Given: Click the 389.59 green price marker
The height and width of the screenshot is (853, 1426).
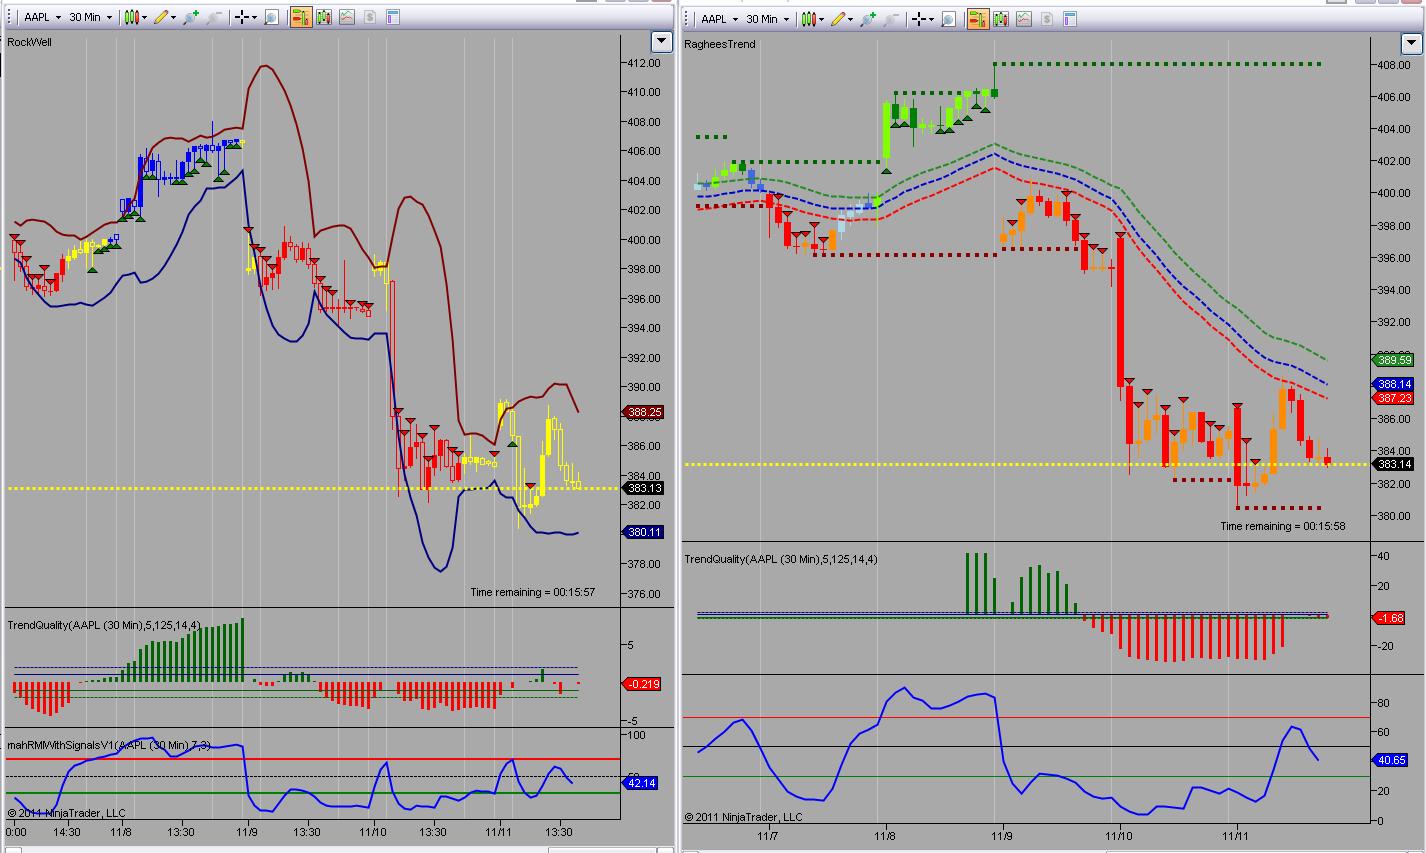Looking at the screenshot, I should (1394, 360).
